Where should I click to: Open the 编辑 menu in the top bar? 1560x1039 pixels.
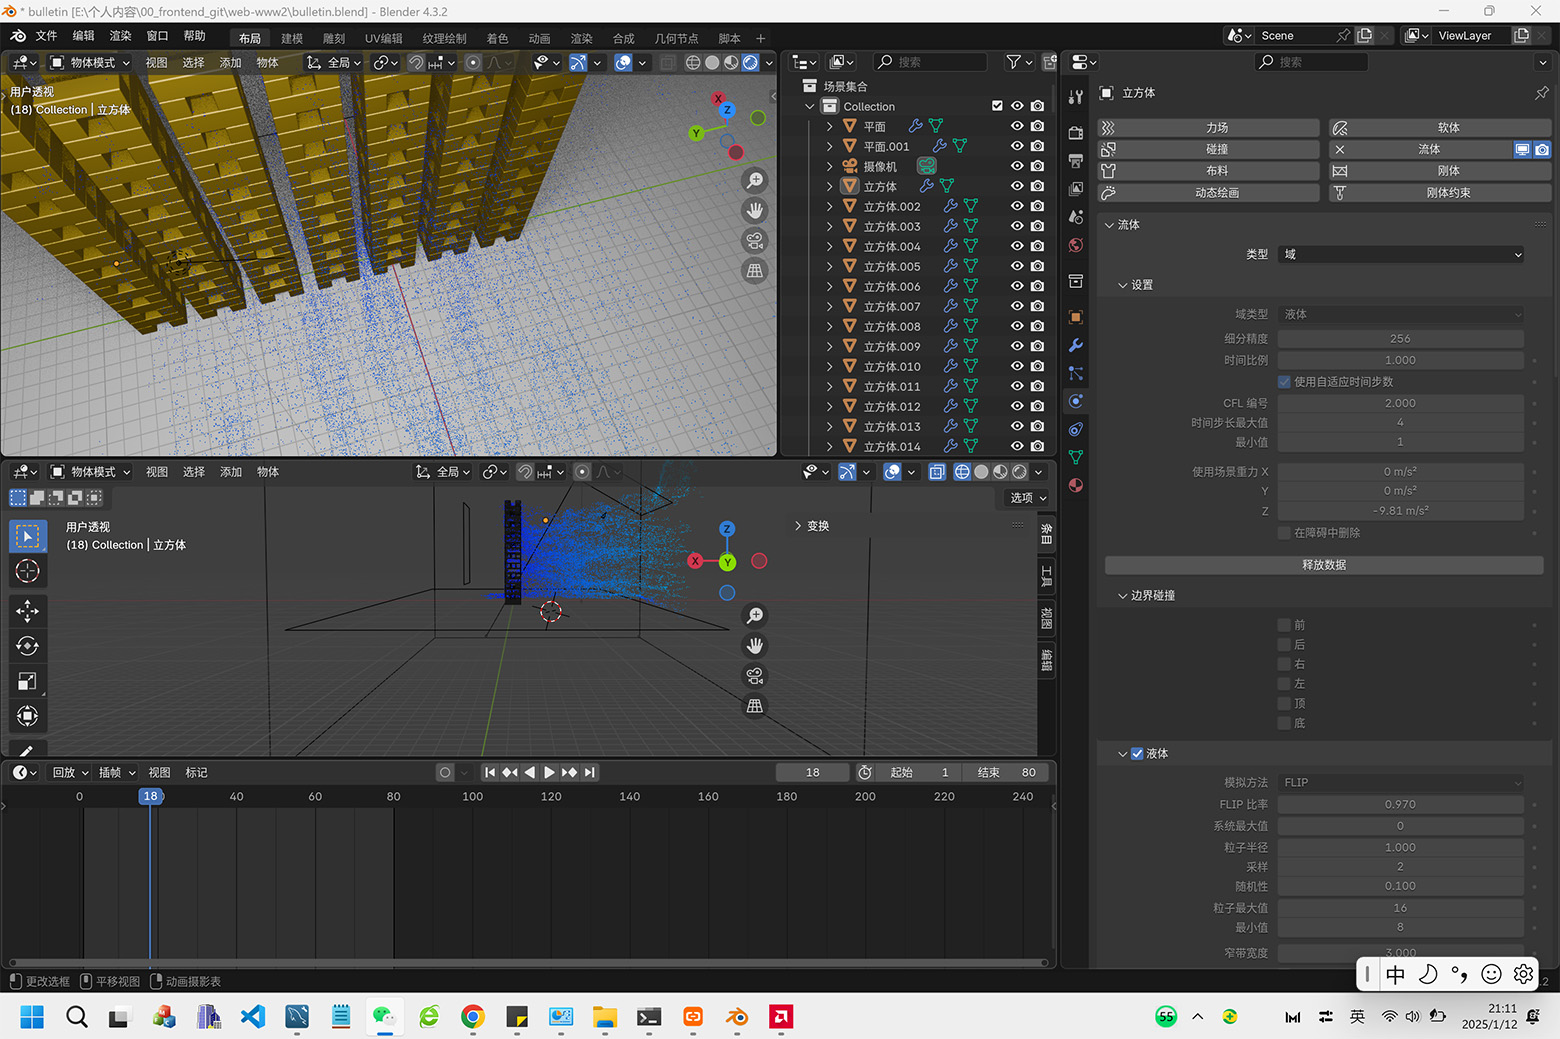pyautogui.click(x=83, y=36)
